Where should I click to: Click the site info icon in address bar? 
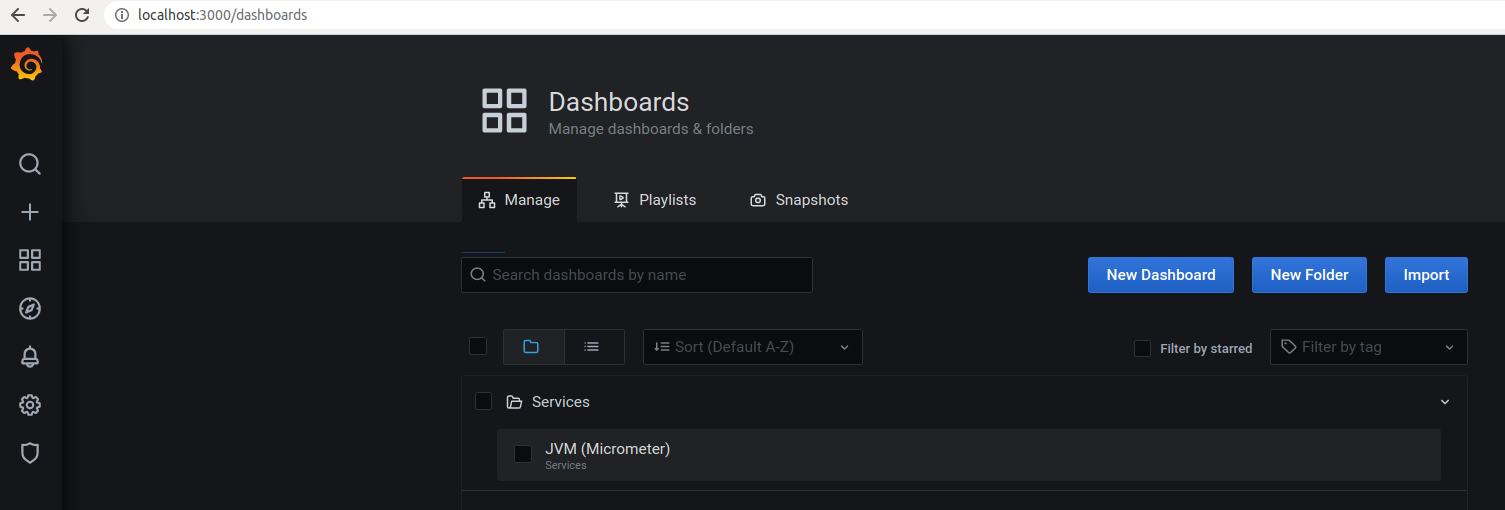pos(122,15)
